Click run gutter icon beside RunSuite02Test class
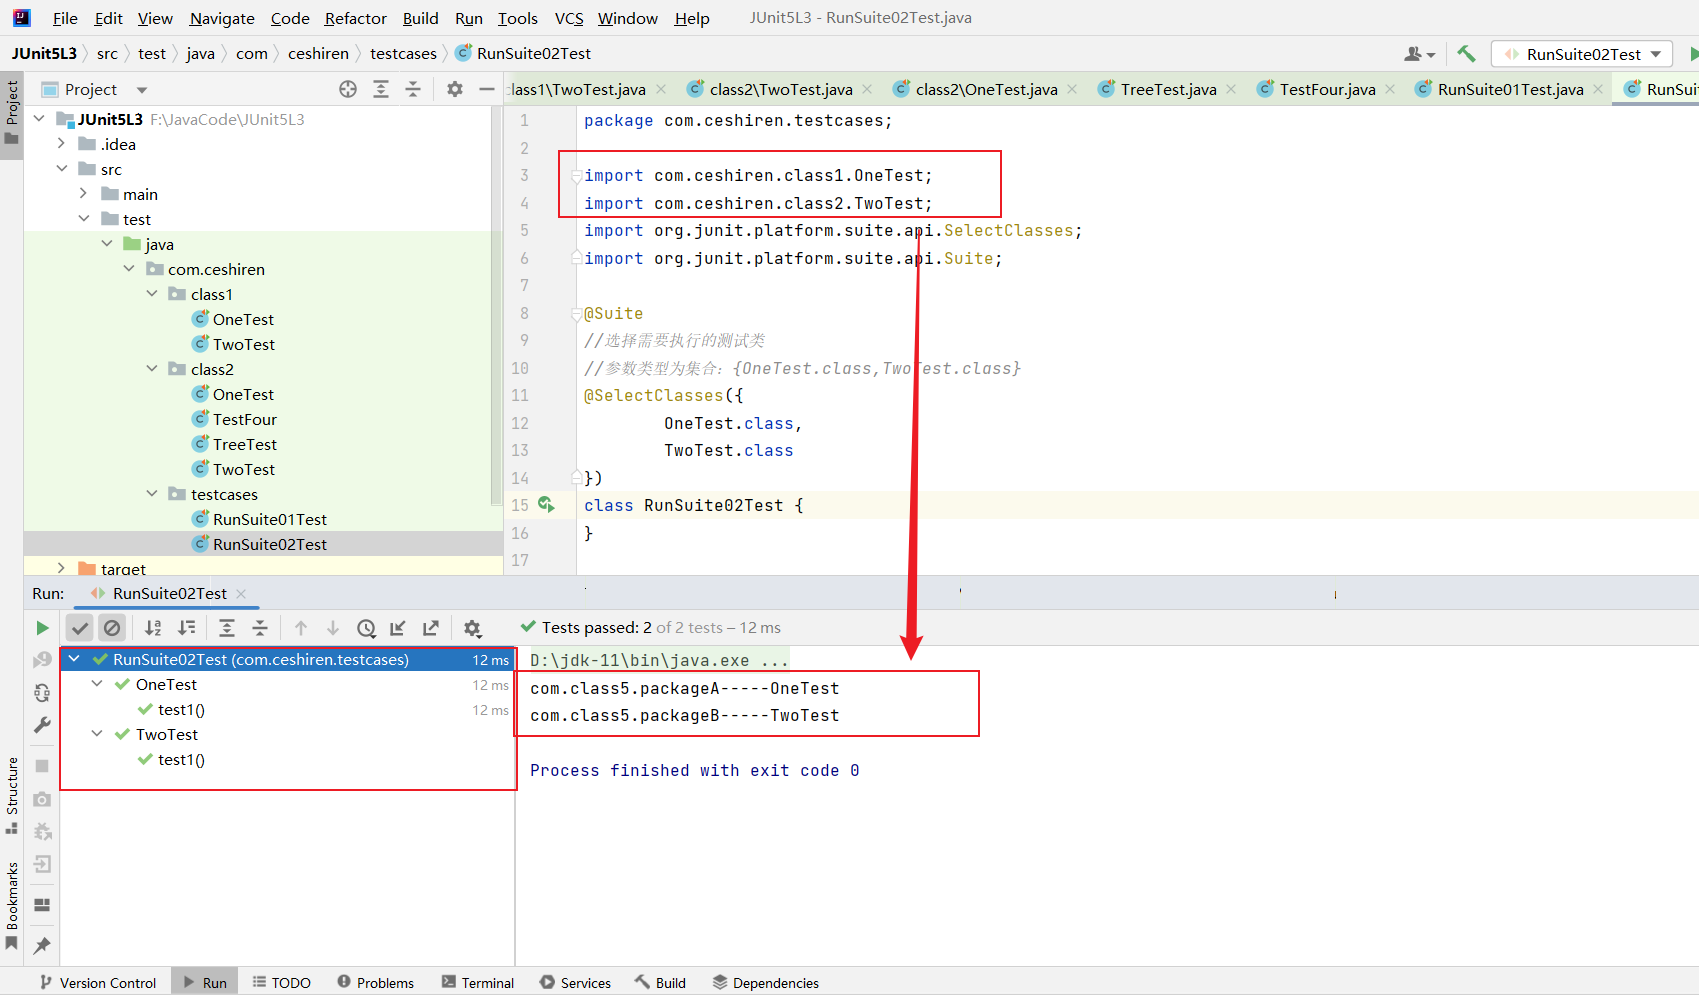This screenshot has height=995, width=1699. pyautogui.click(x=546, y=505)
